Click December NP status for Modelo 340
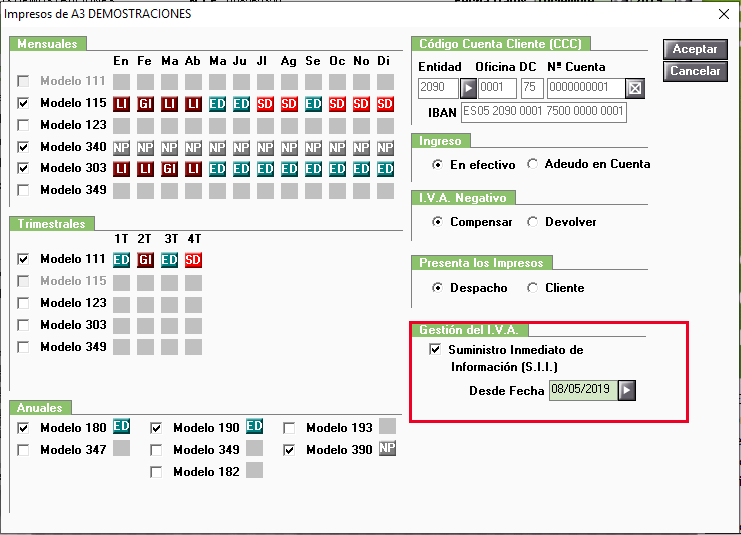 click(x=385, y=147)
